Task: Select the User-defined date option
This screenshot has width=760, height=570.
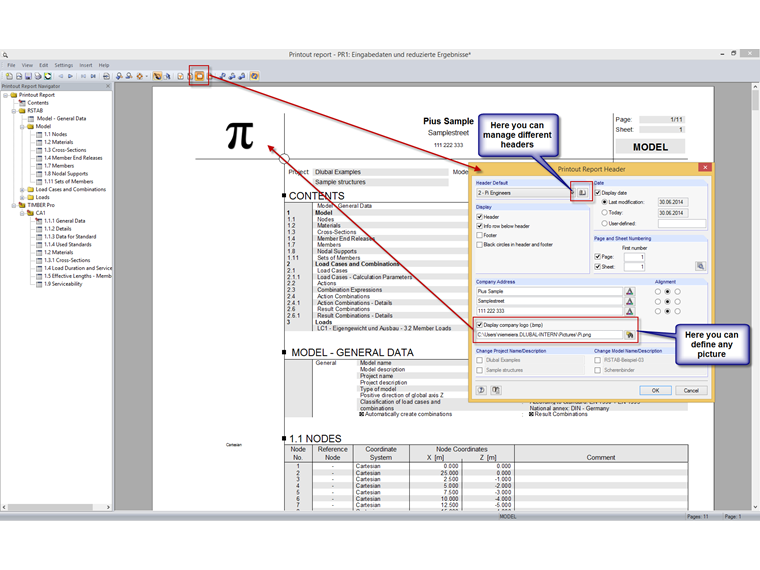Action: 604,223
